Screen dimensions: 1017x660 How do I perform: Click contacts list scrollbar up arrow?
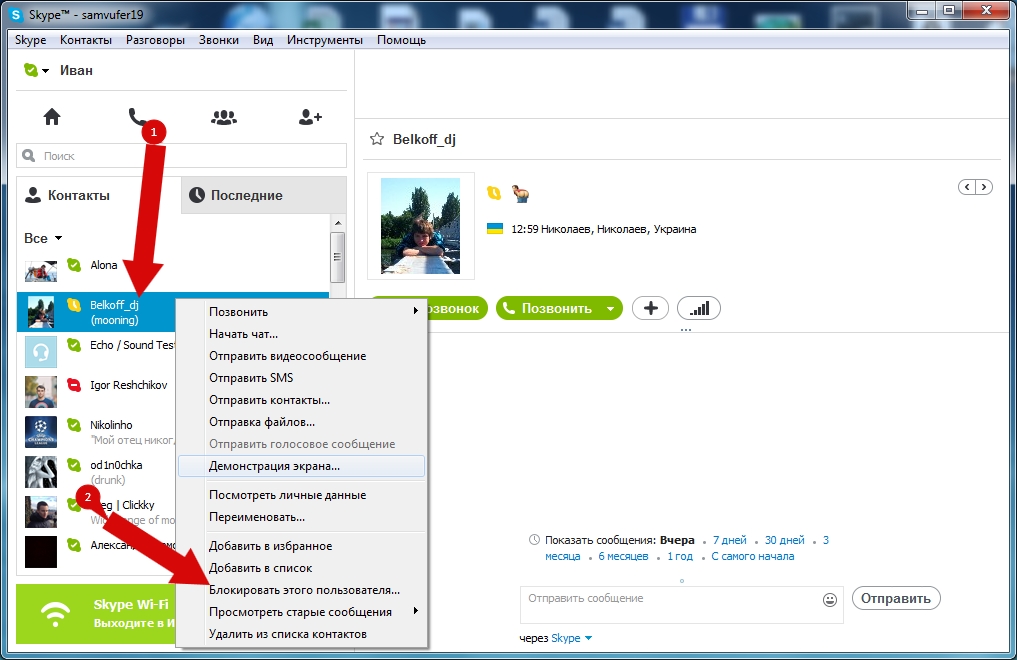337,223
